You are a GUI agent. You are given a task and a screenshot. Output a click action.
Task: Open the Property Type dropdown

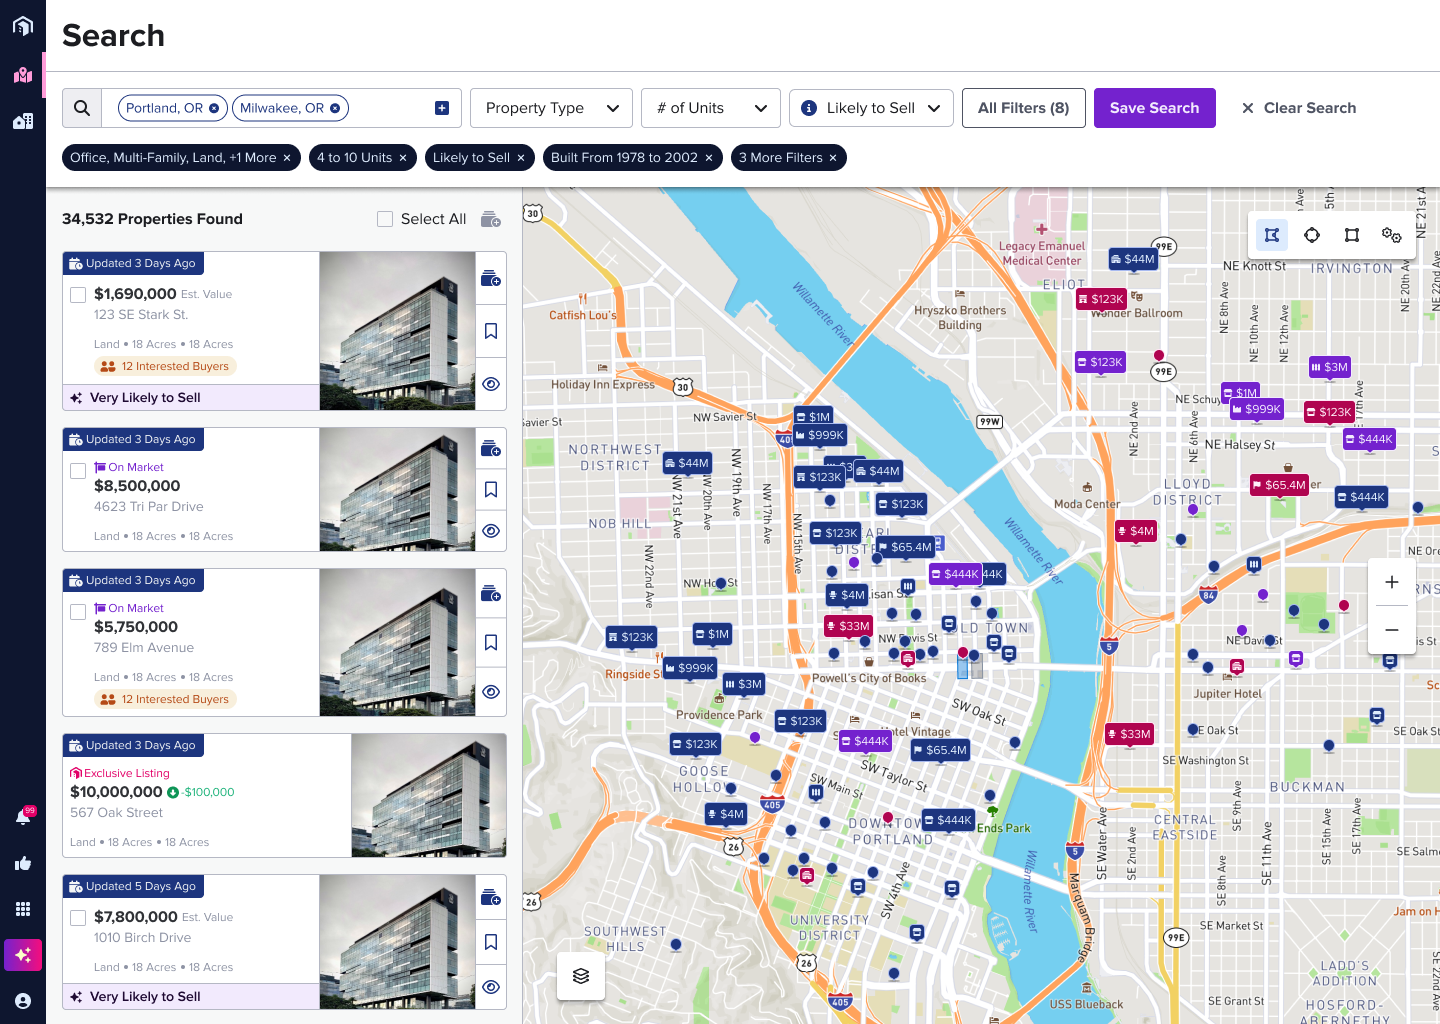point(551,108)
